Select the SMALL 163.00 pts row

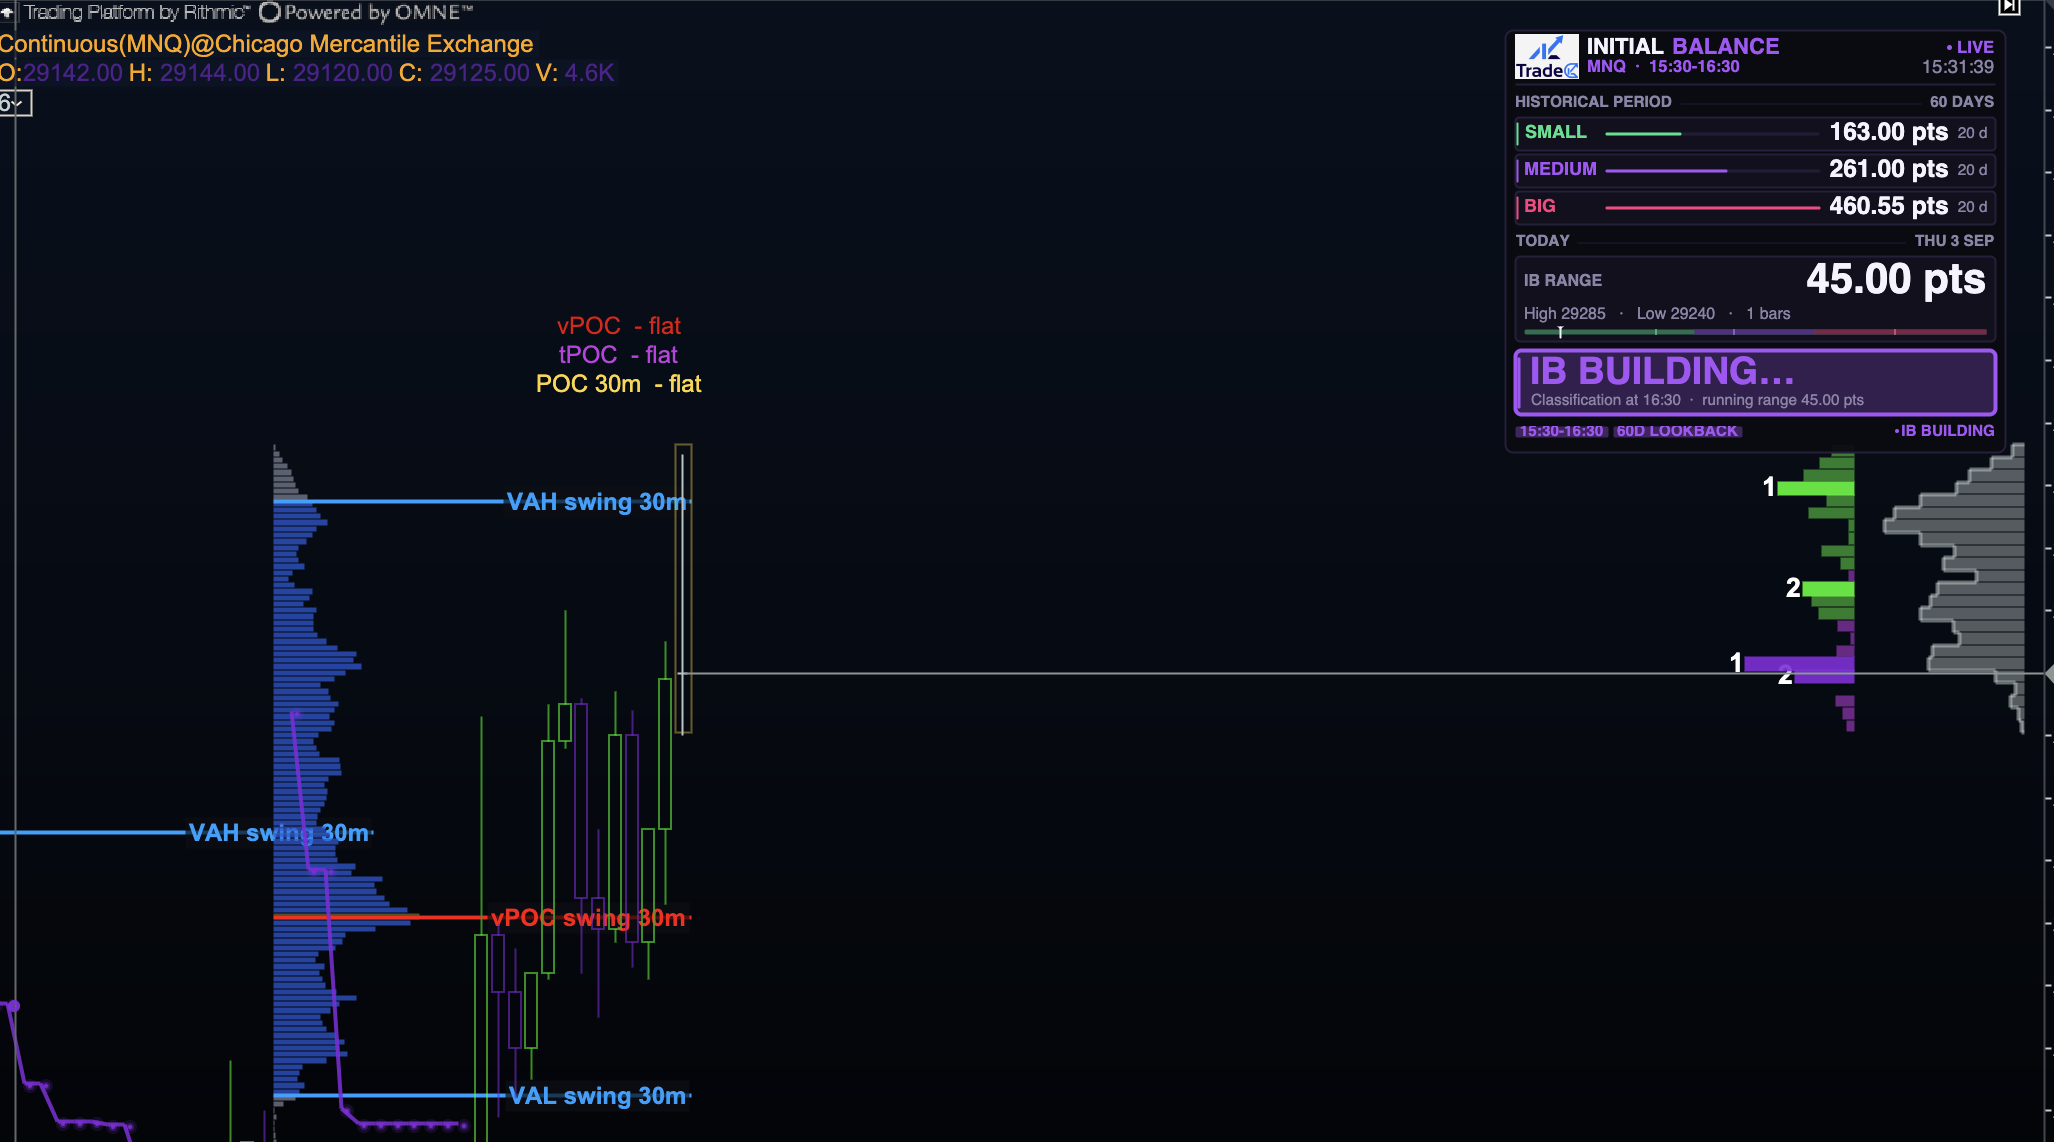pyautogui.click(x=1755, y=132)
